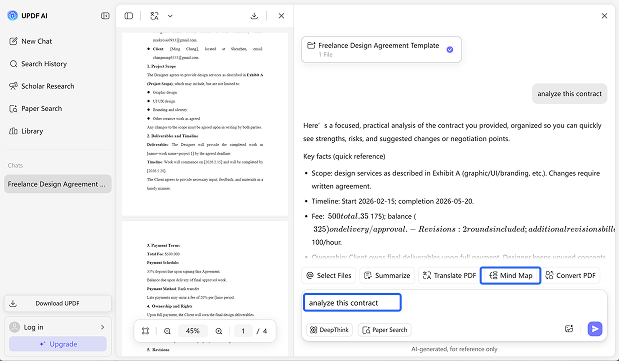Select Freelance Design Agreement chat
The height and width of the screenshot is (361, 619).
click(x=58, y=184)
